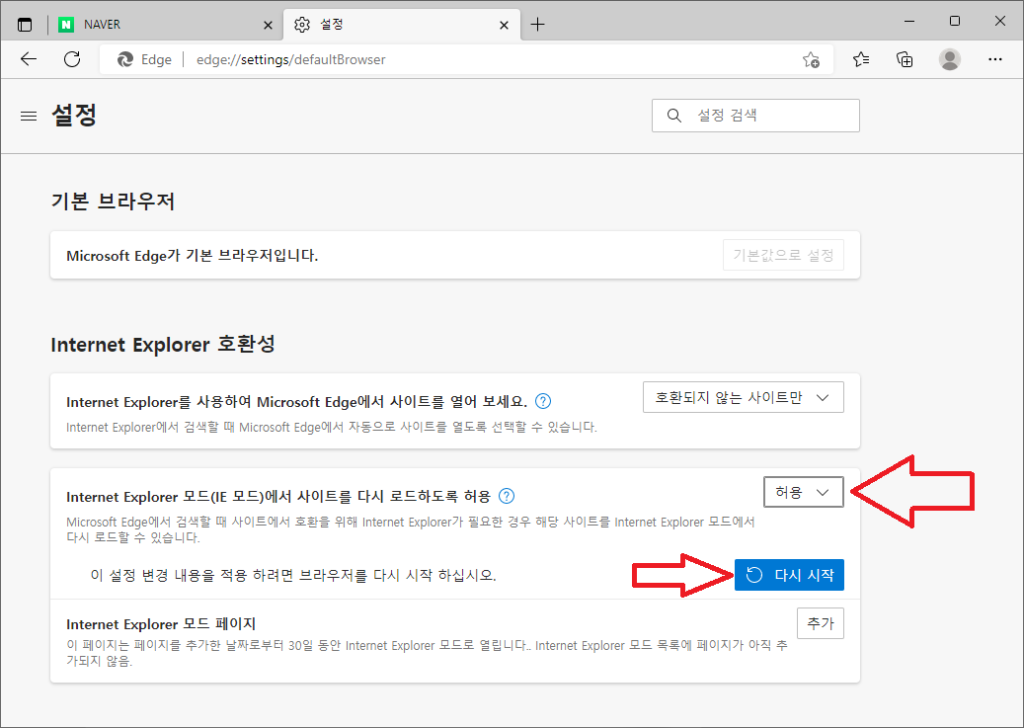This screenshot has height=728, width=1024.
Task: Open Collections in the toolbar
Action: [904, 59]
